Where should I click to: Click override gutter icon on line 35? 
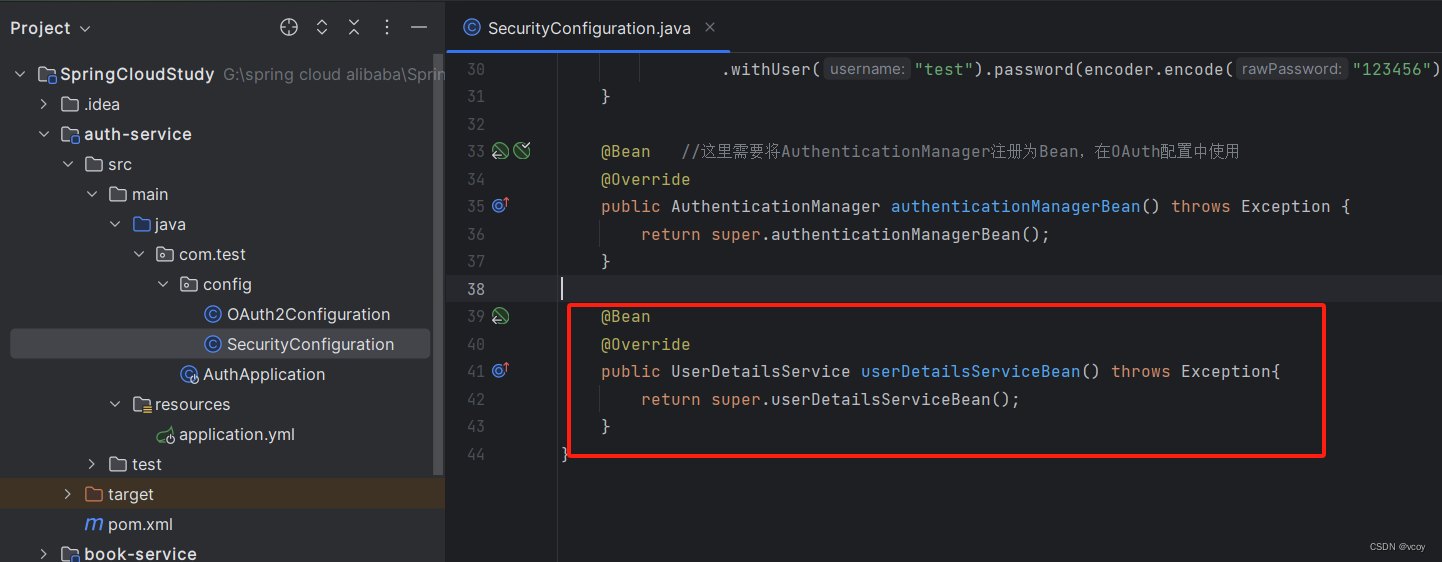[501, 205]
